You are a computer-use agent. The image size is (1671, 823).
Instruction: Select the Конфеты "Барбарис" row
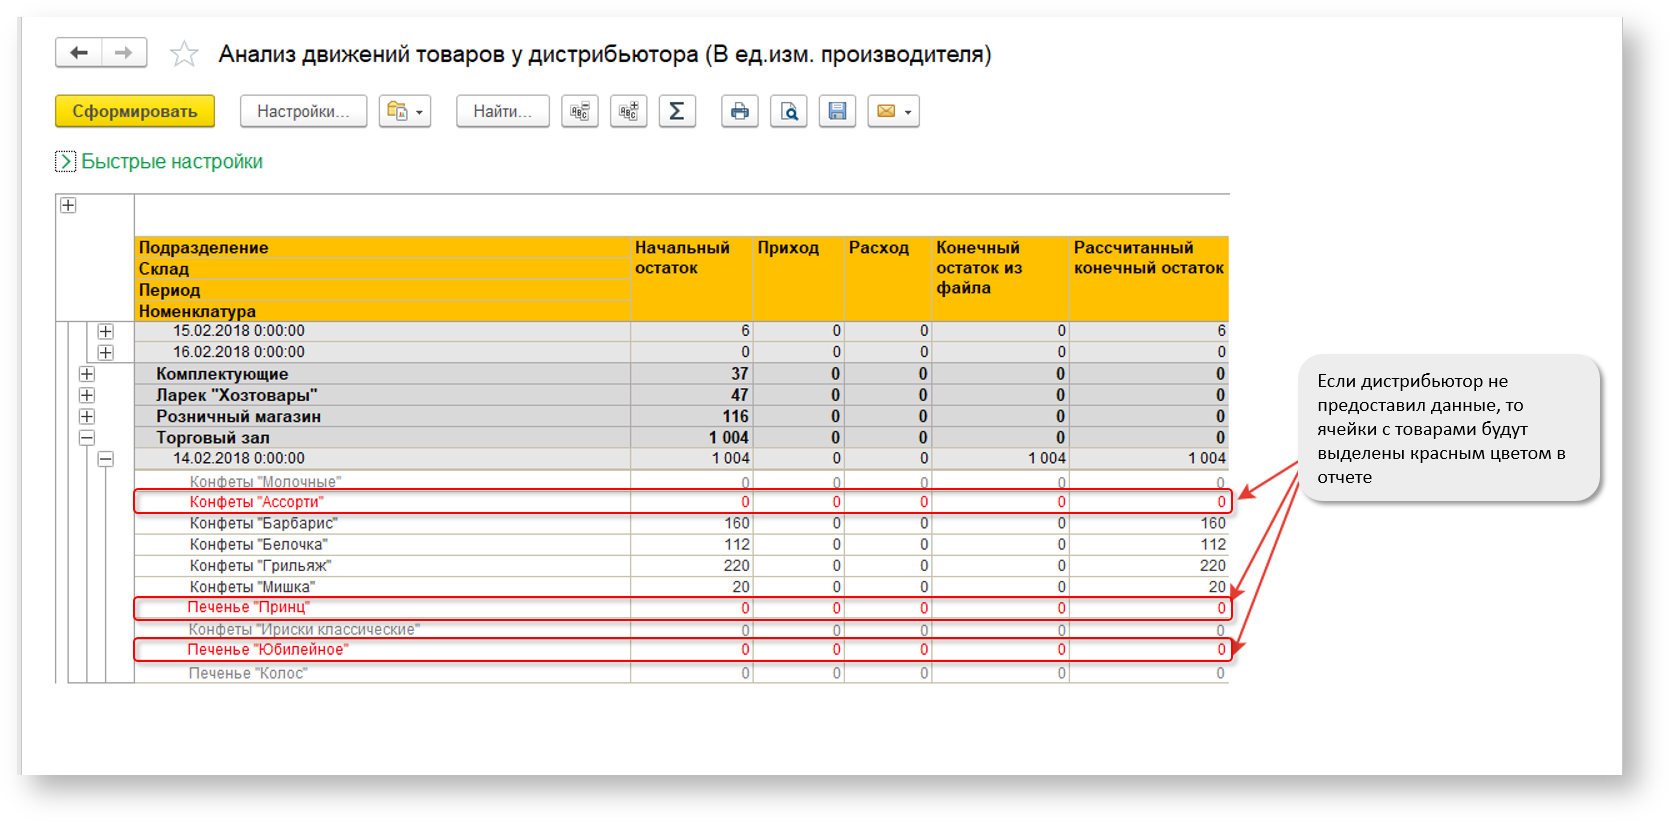[x=681, y=523]
